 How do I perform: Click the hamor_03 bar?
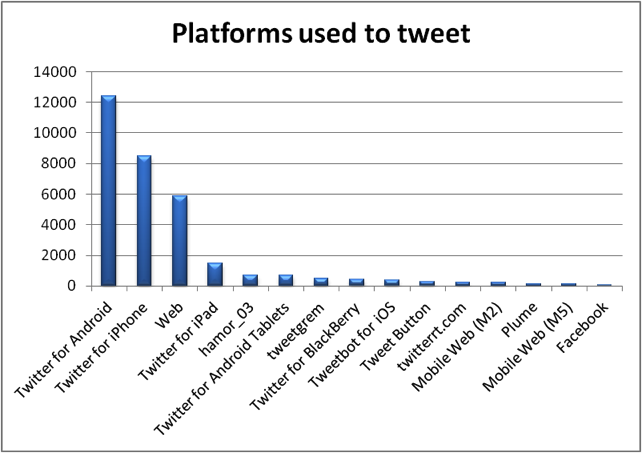(x=250, y=280)
